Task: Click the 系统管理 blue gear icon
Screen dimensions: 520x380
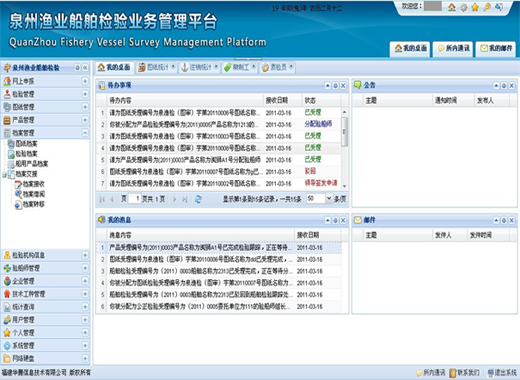Action: (x=7, y=346)
